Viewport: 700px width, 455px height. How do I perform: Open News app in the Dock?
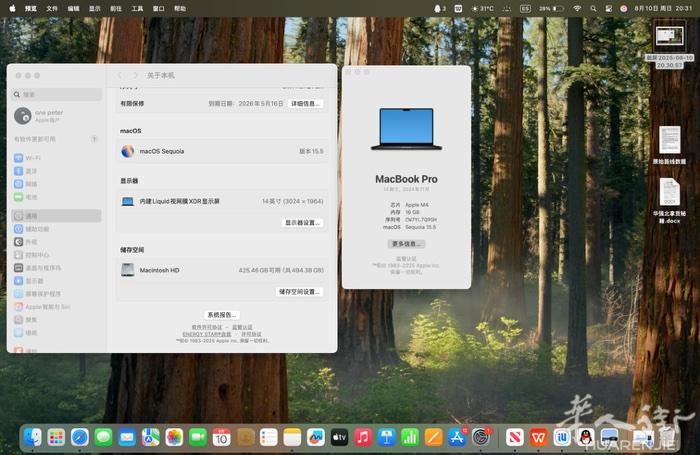(515, 437)
